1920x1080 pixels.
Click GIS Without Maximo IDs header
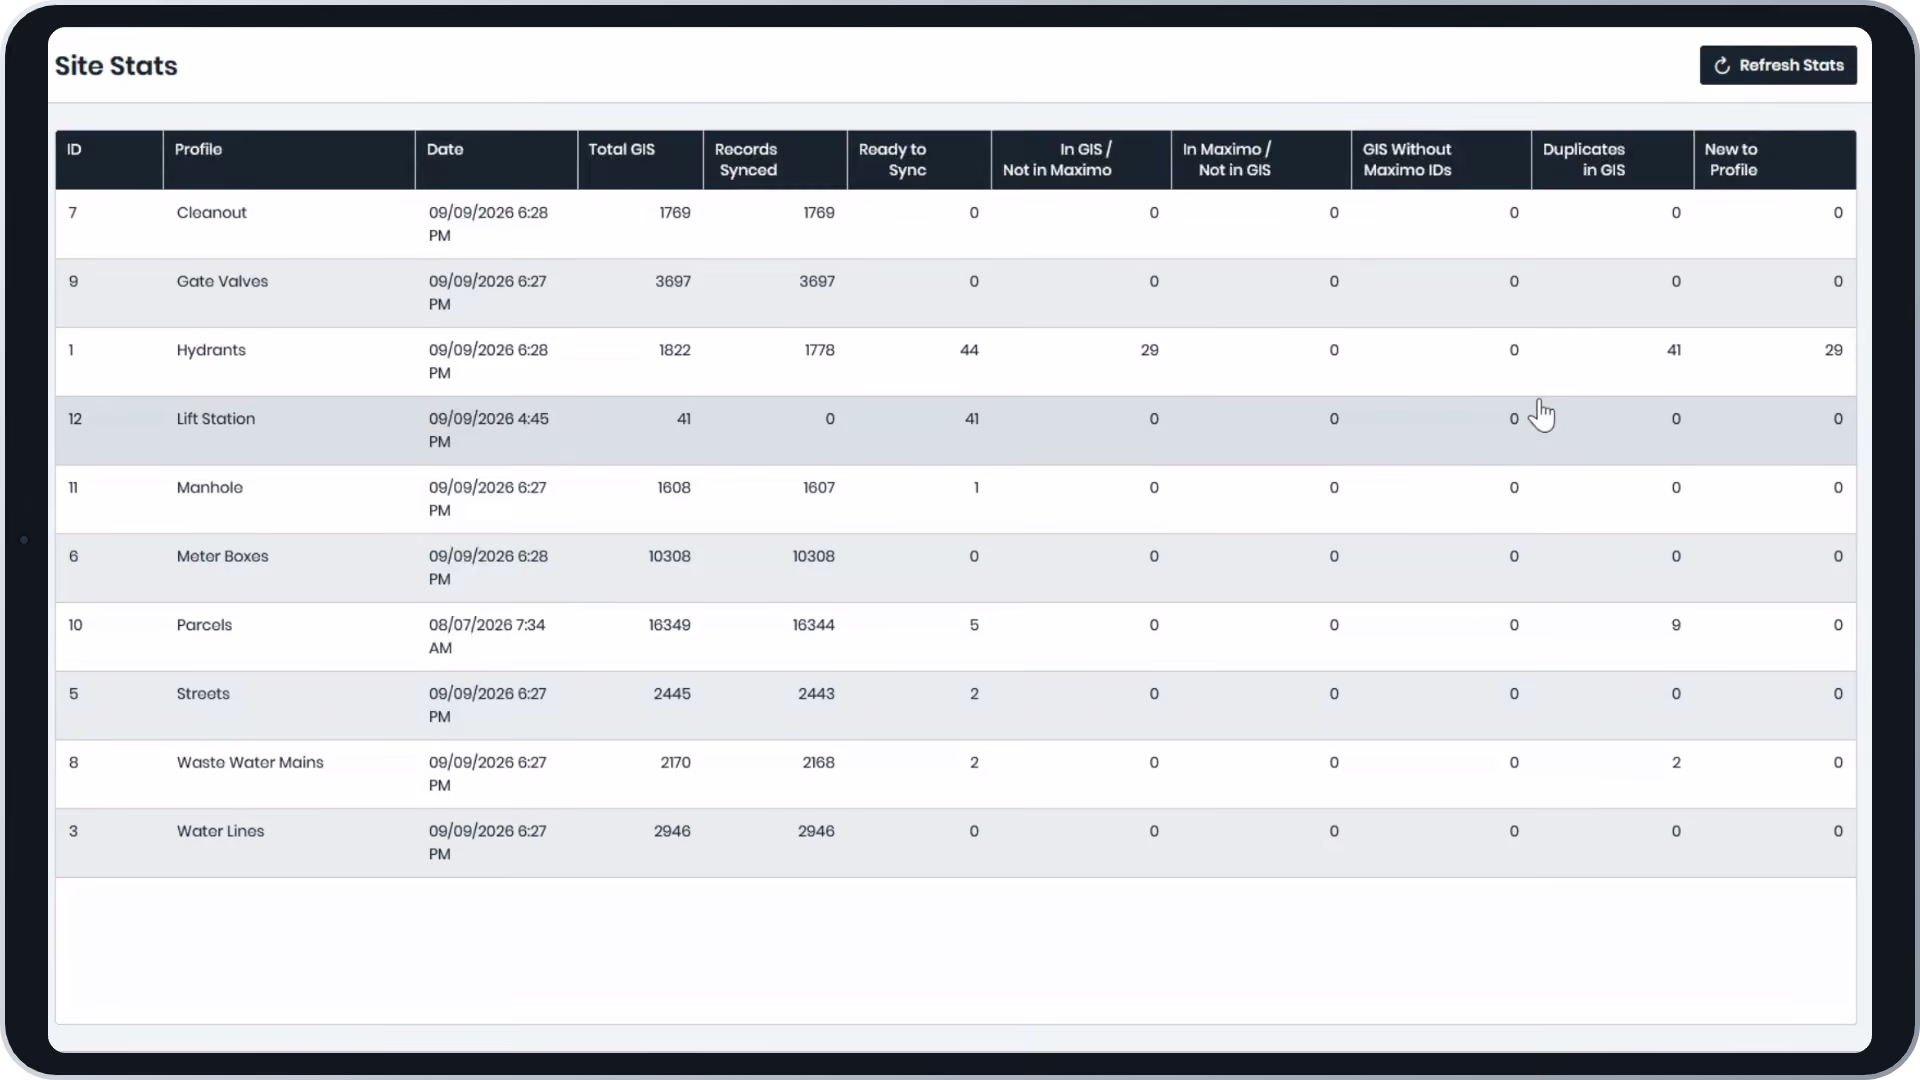tap(1441, 160)
